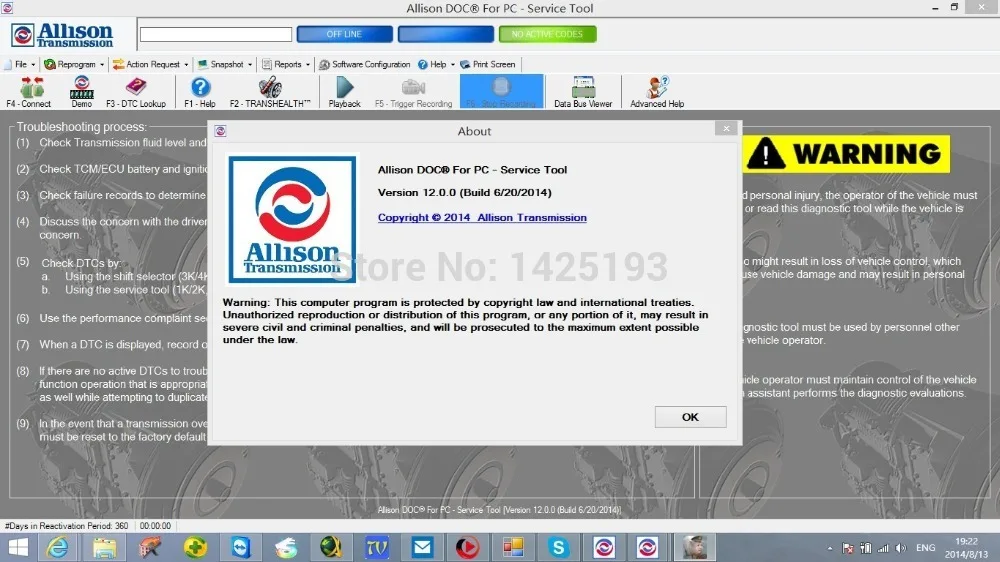This screenshot has height=562, width=1000.
Task: Click the highlighted Stop Recording button
Action: click(501, 92)
